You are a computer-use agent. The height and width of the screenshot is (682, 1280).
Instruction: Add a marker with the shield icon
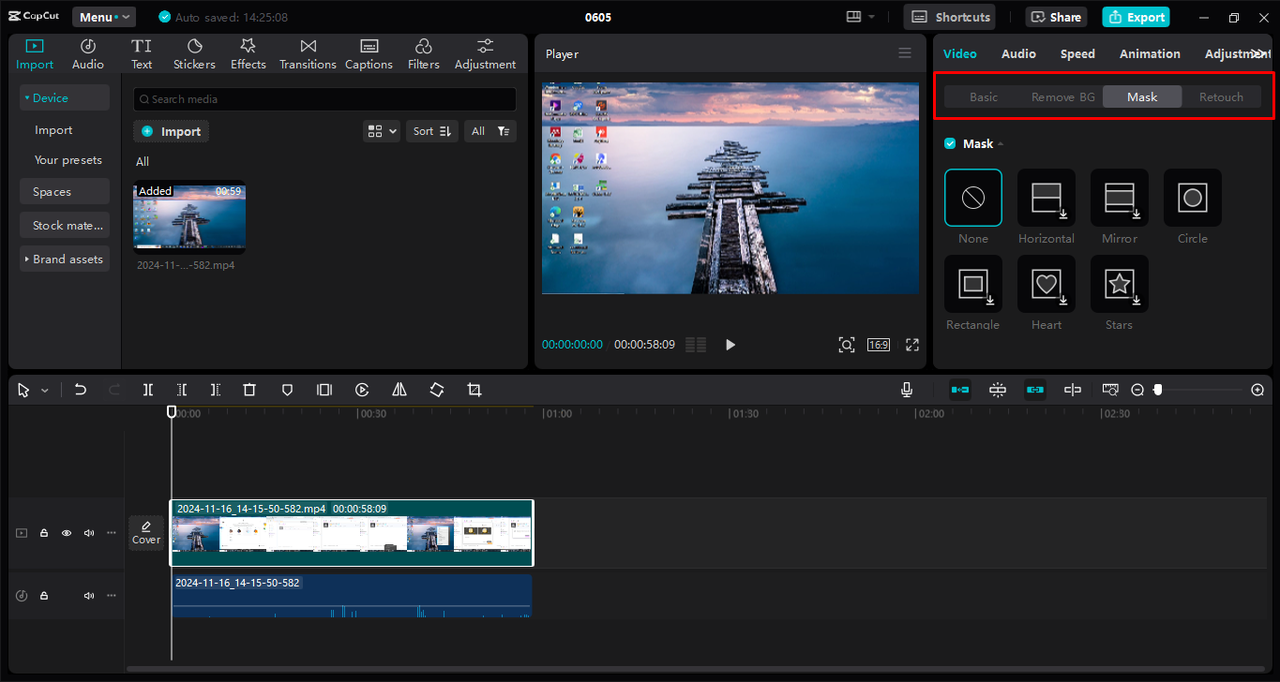[x=287, y=390]
